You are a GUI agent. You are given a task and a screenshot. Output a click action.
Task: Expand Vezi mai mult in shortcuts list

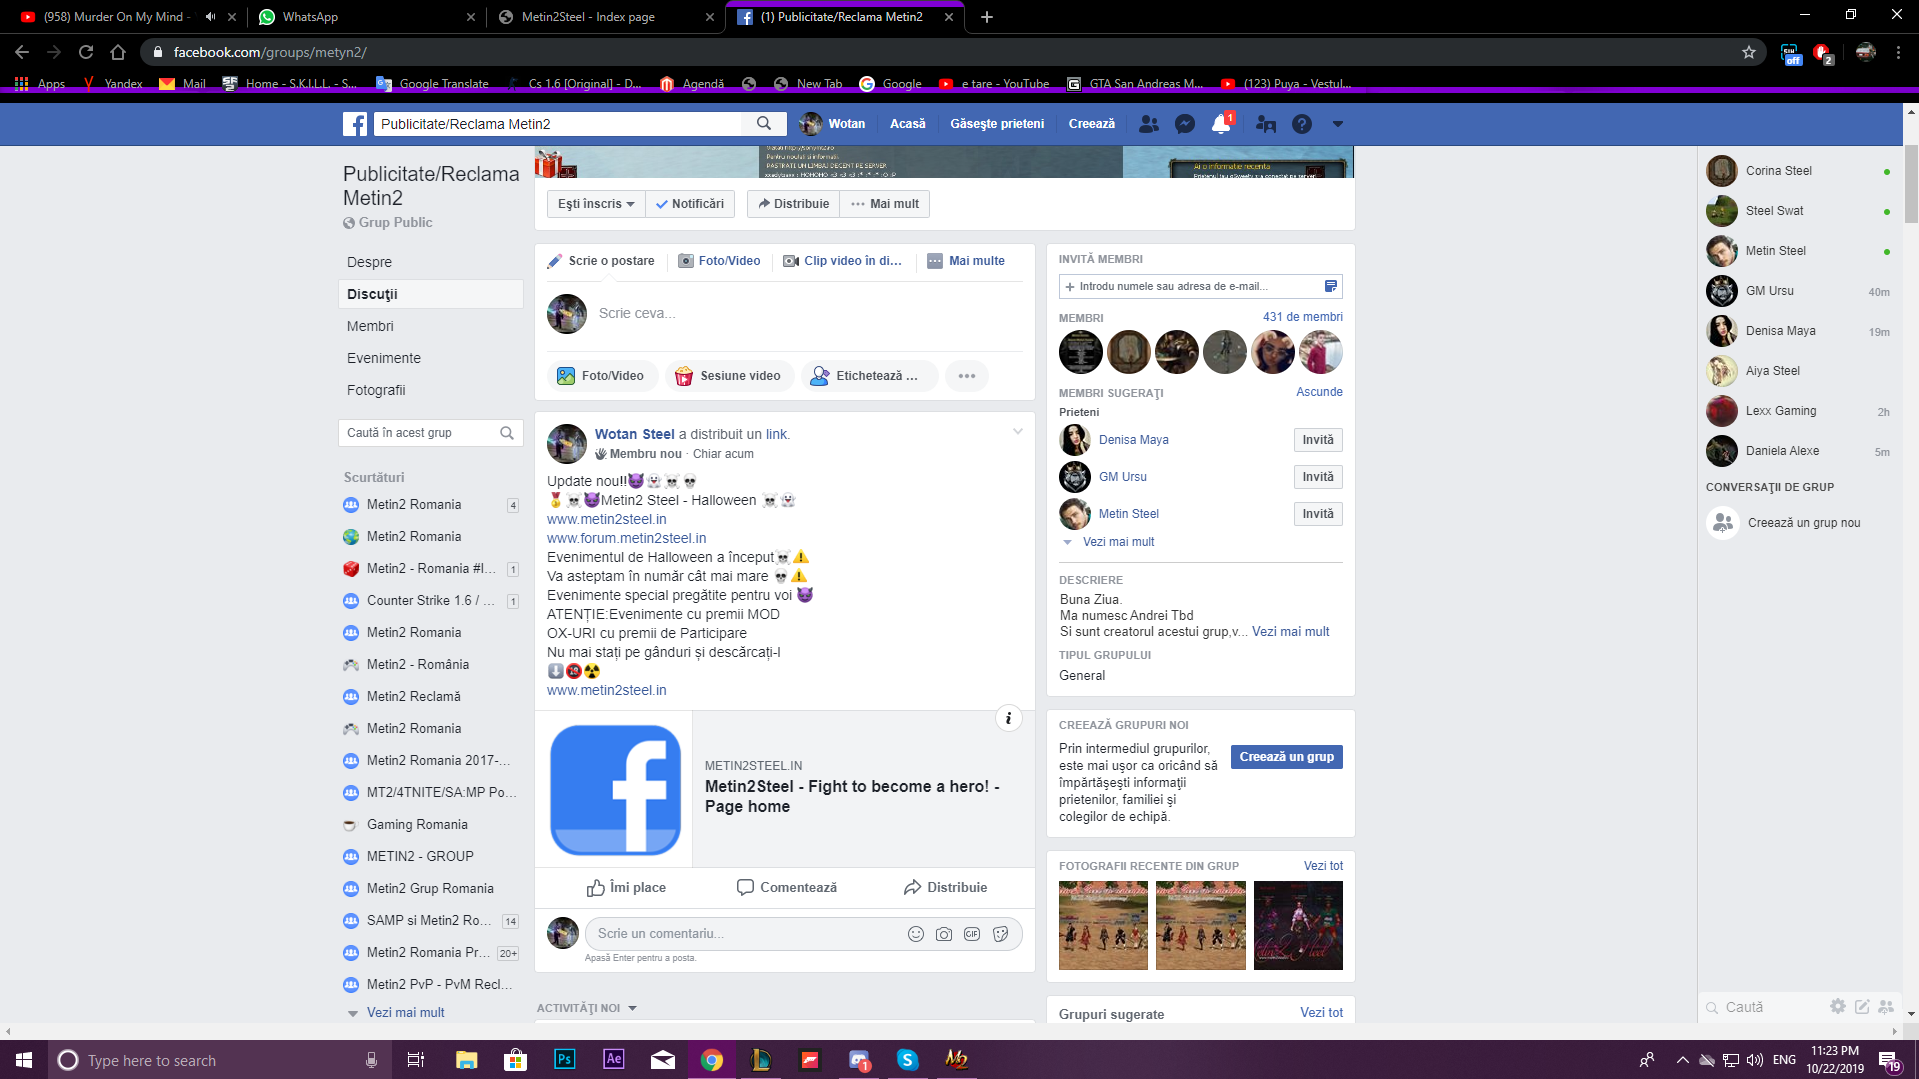coord(405,1013)
